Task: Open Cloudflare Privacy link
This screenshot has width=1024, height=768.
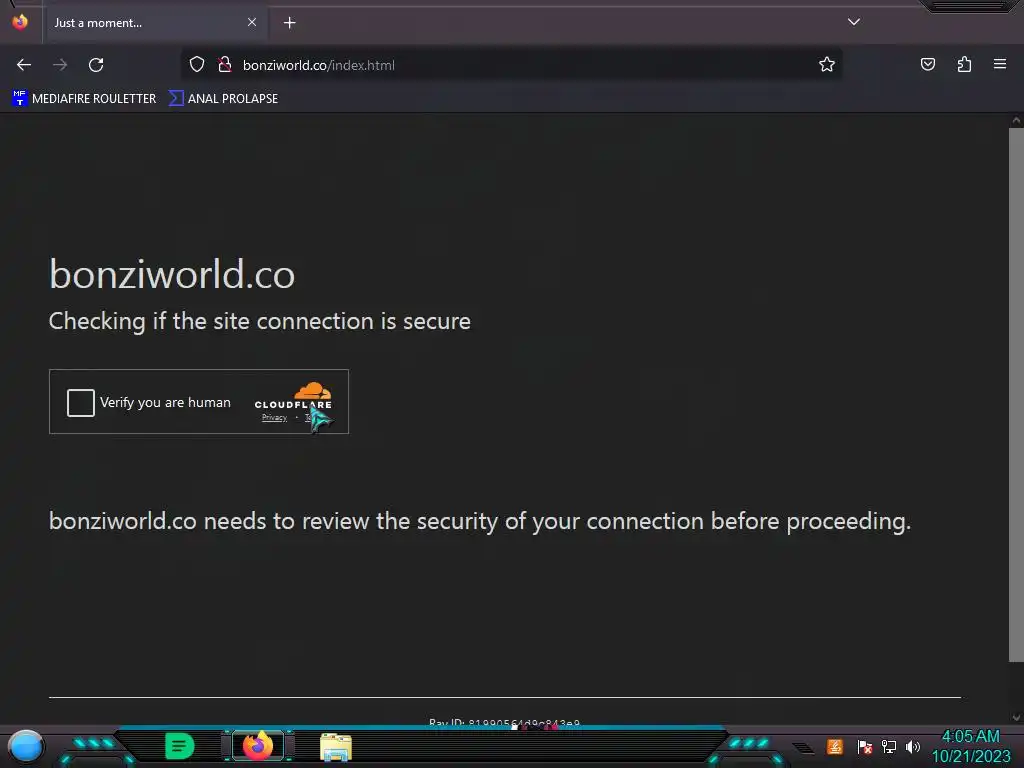Action: [x=274, y=417]
